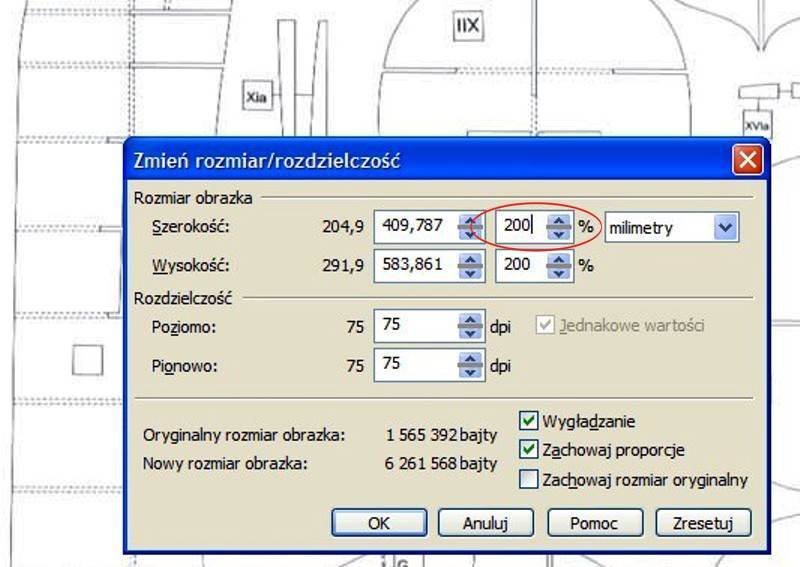Close the Zmień rozmiar/rozdzielczość dialog
Screen dimensions: 800x567
(x=747, y=161)
